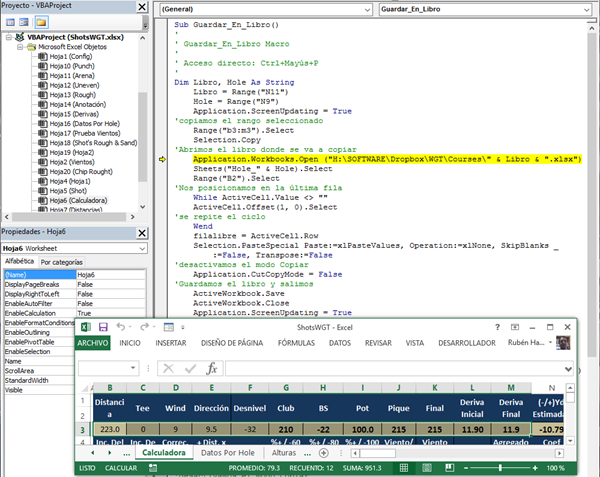Click the Undo arrow in Excel toolbar
The width and height of the screenshot is (600, 477).
122,326
